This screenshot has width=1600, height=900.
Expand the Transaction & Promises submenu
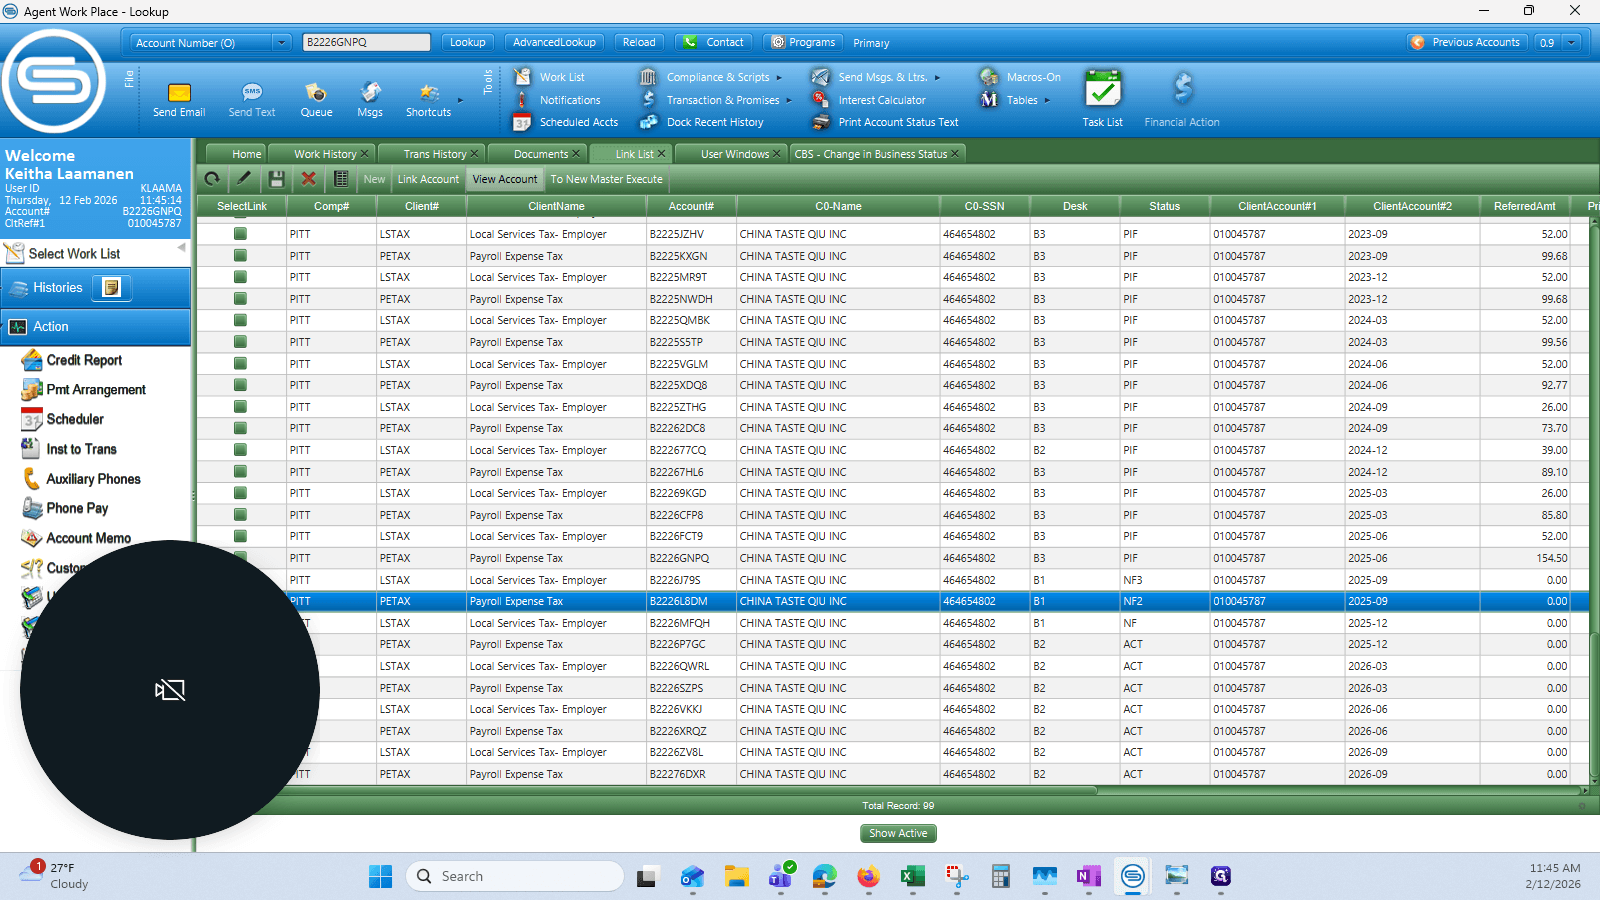tap(789, 100)
